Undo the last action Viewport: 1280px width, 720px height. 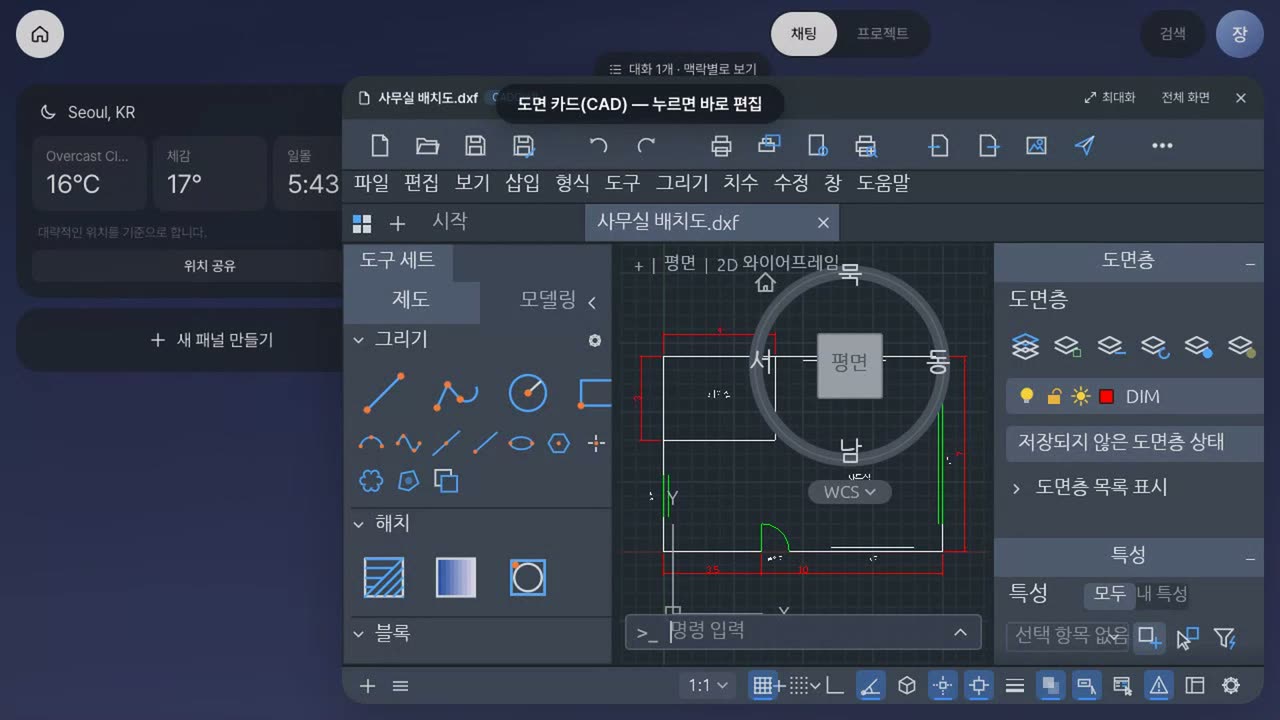pyautogui.click(x=598, y=146)
